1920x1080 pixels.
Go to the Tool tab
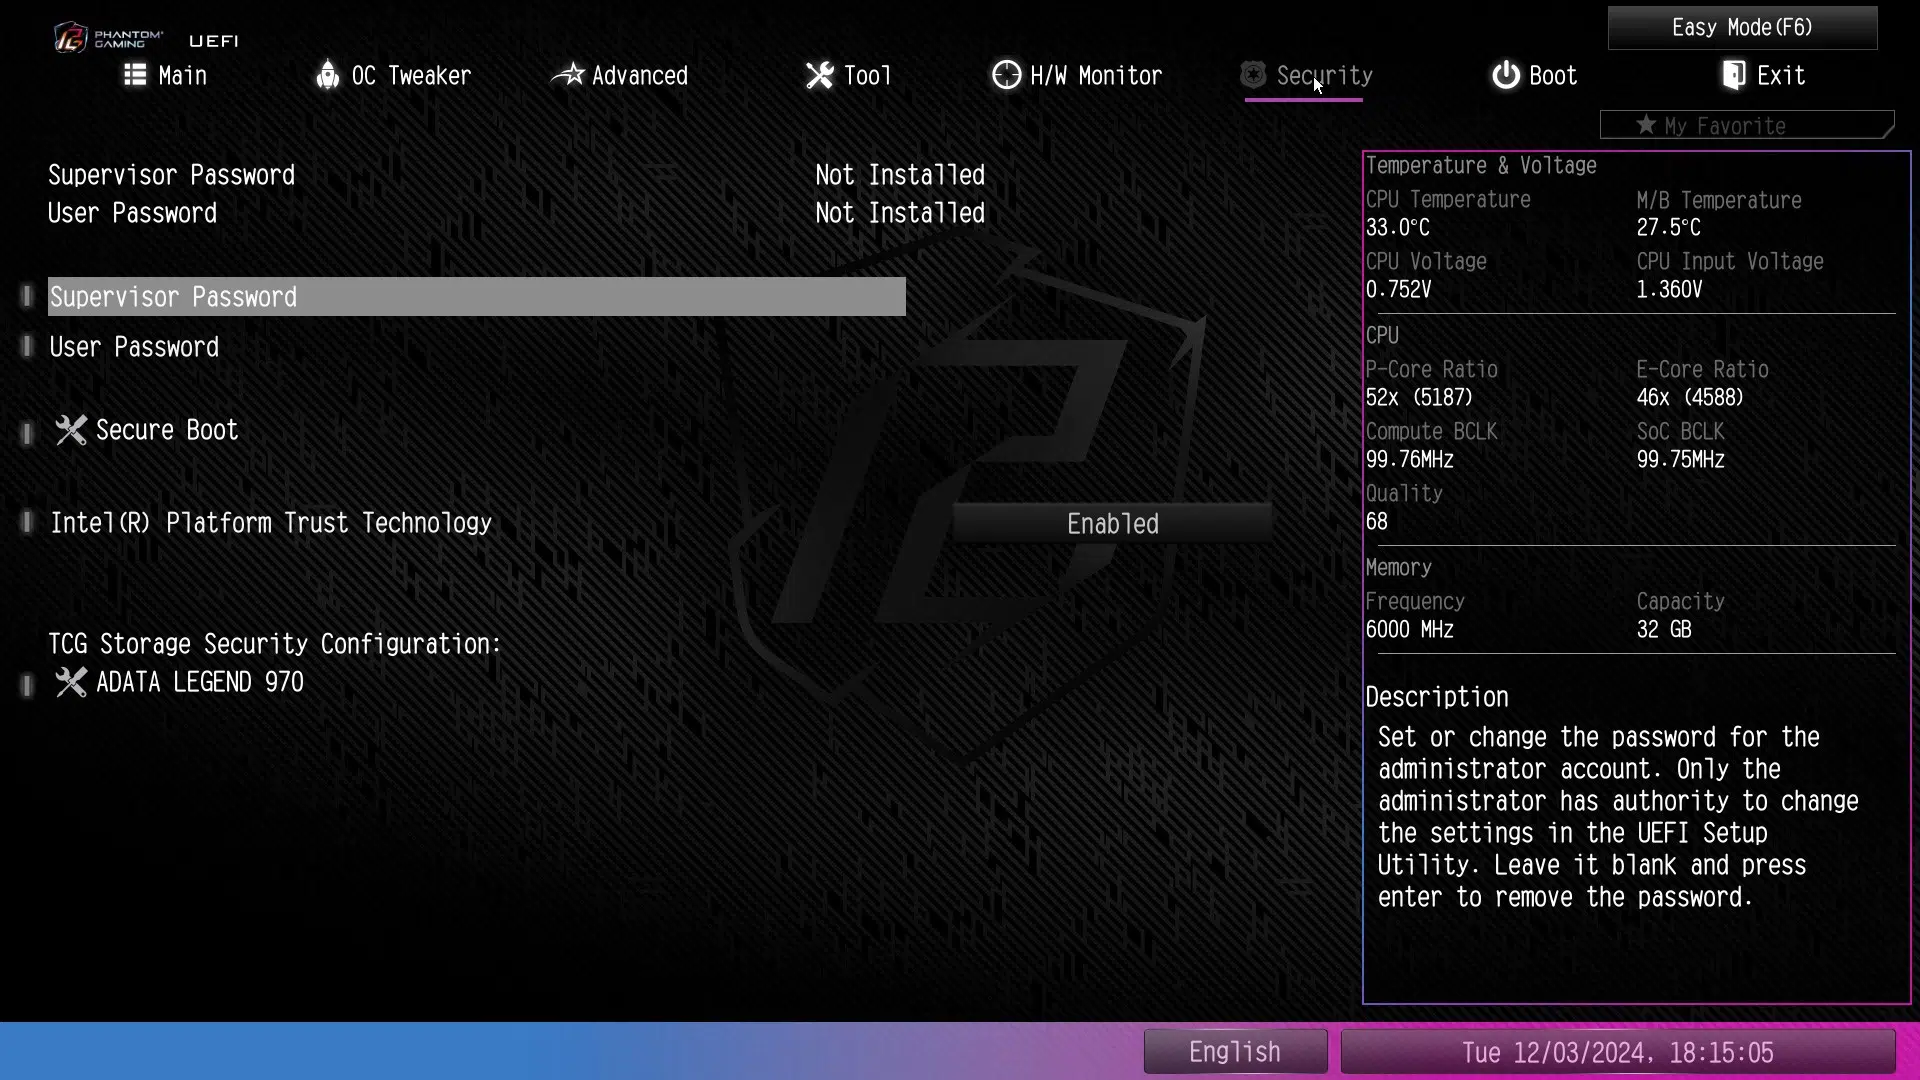(x=848, y=75)
